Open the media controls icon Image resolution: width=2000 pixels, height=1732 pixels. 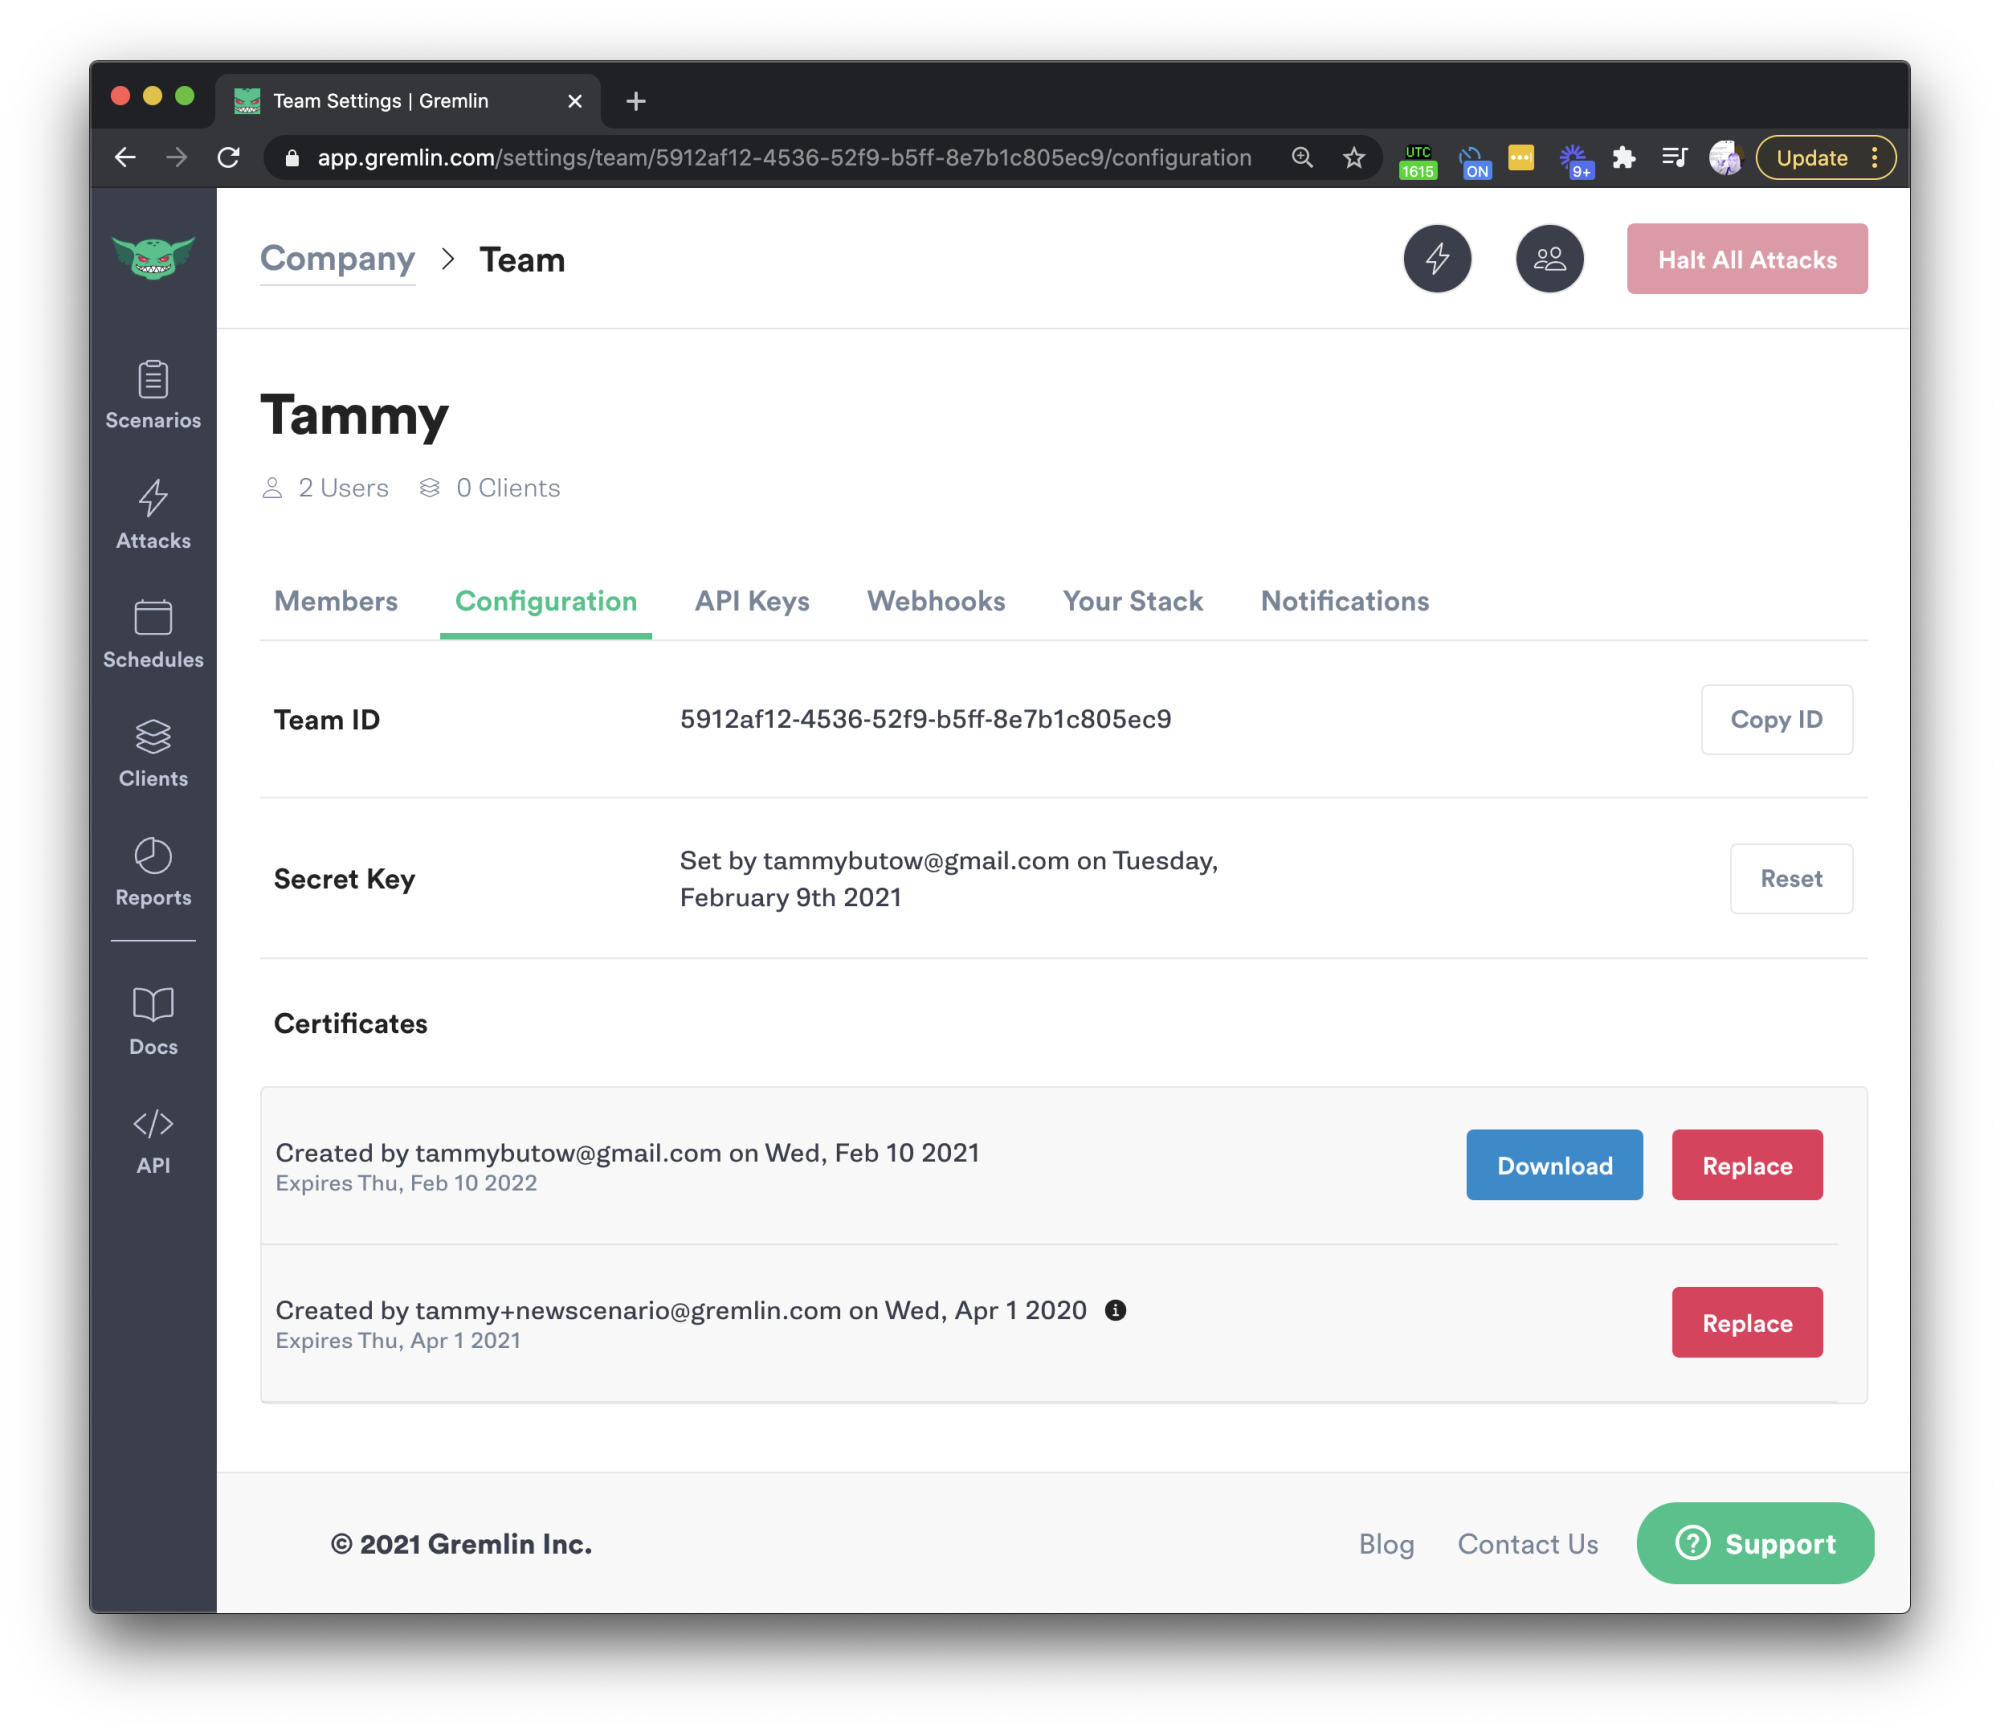1674,158
